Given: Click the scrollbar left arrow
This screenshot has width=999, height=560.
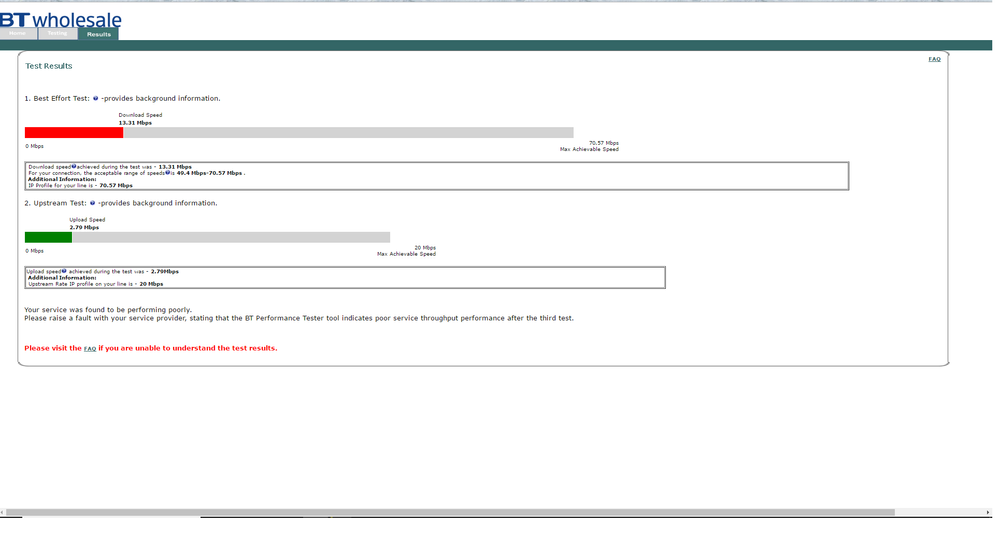Looking at the screenshot, I should click(x=3, y=512).
